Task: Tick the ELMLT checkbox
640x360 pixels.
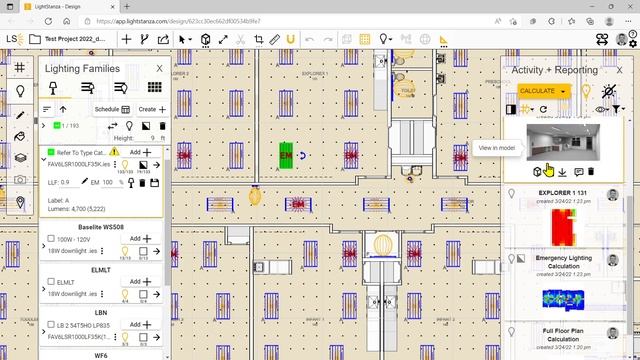Action: [x=51, y=282]
